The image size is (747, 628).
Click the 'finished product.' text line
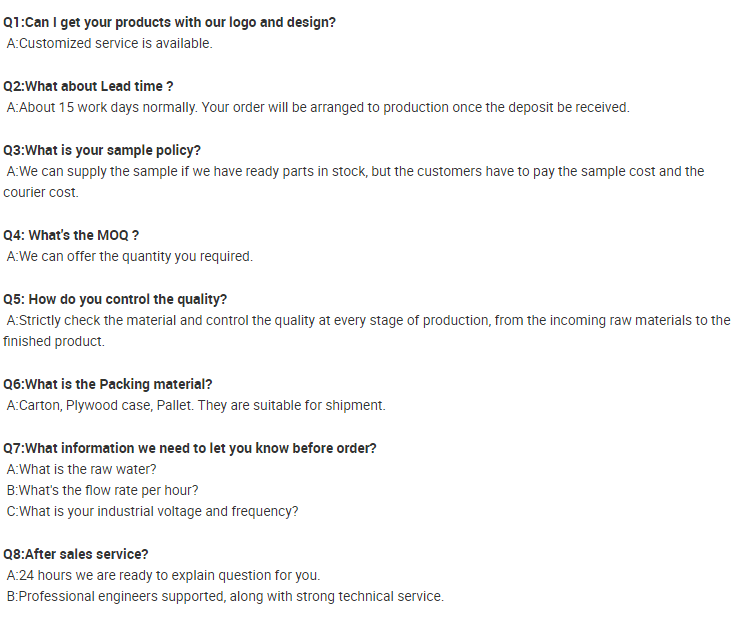click(x=53, y=341)
